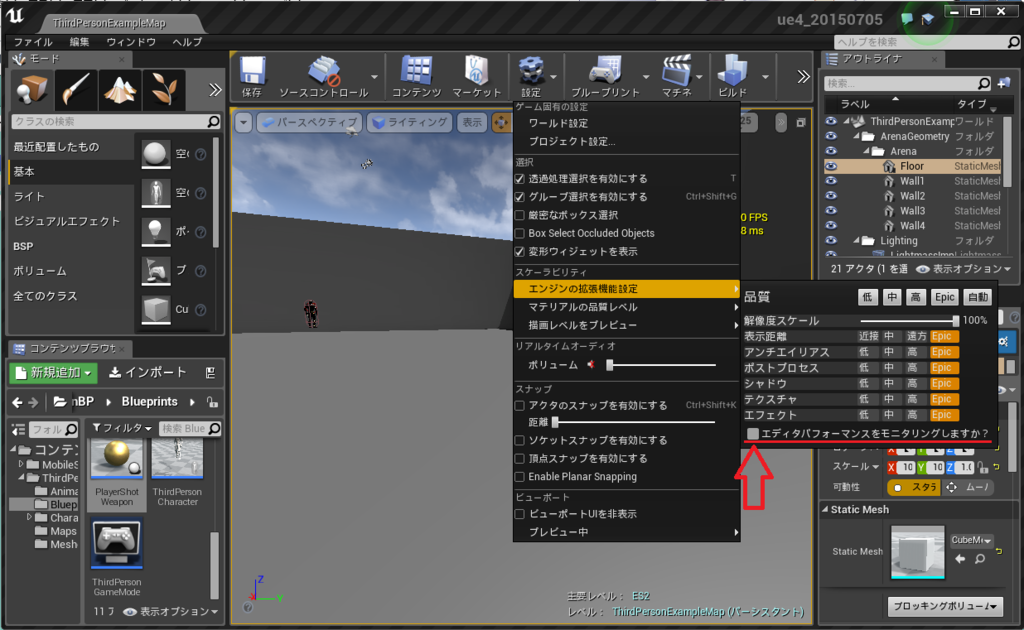
Task: Enable Enable Planar Snapping checkbox
Action: click(520, 477)
